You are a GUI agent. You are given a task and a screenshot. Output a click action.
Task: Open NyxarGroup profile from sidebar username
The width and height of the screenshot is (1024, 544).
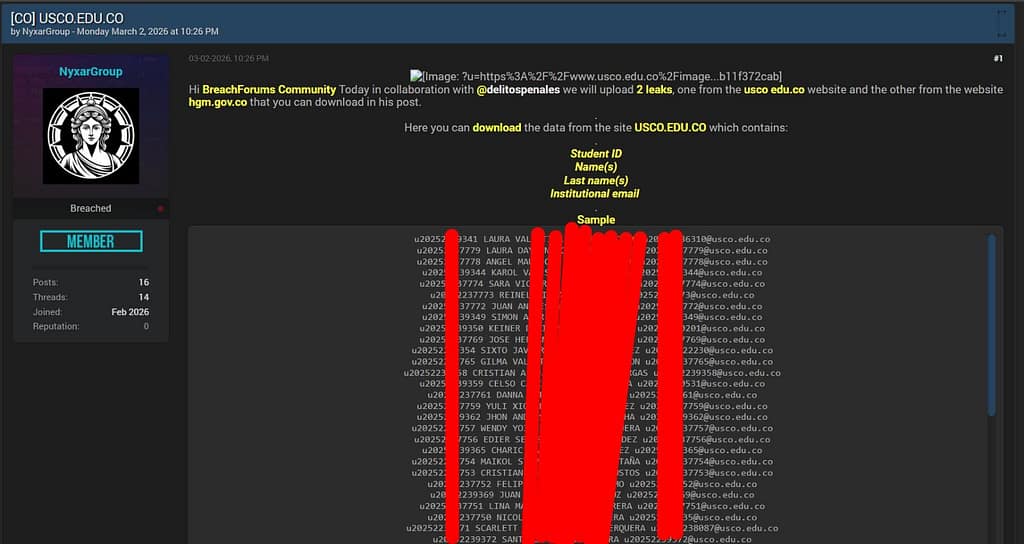(x=91, y=72)
